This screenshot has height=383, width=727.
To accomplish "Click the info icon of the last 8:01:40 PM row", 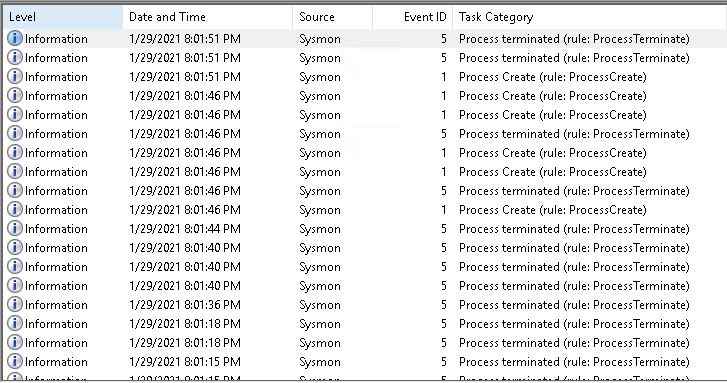I will (15, 286).
